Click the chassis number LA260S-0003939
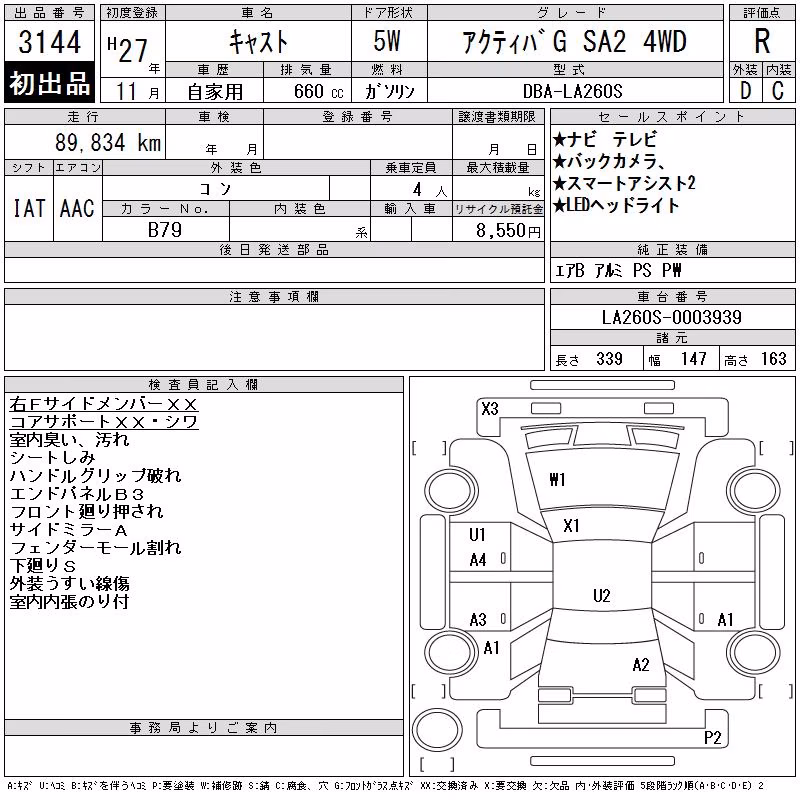The image size is (800, 800). click(671, 317)
